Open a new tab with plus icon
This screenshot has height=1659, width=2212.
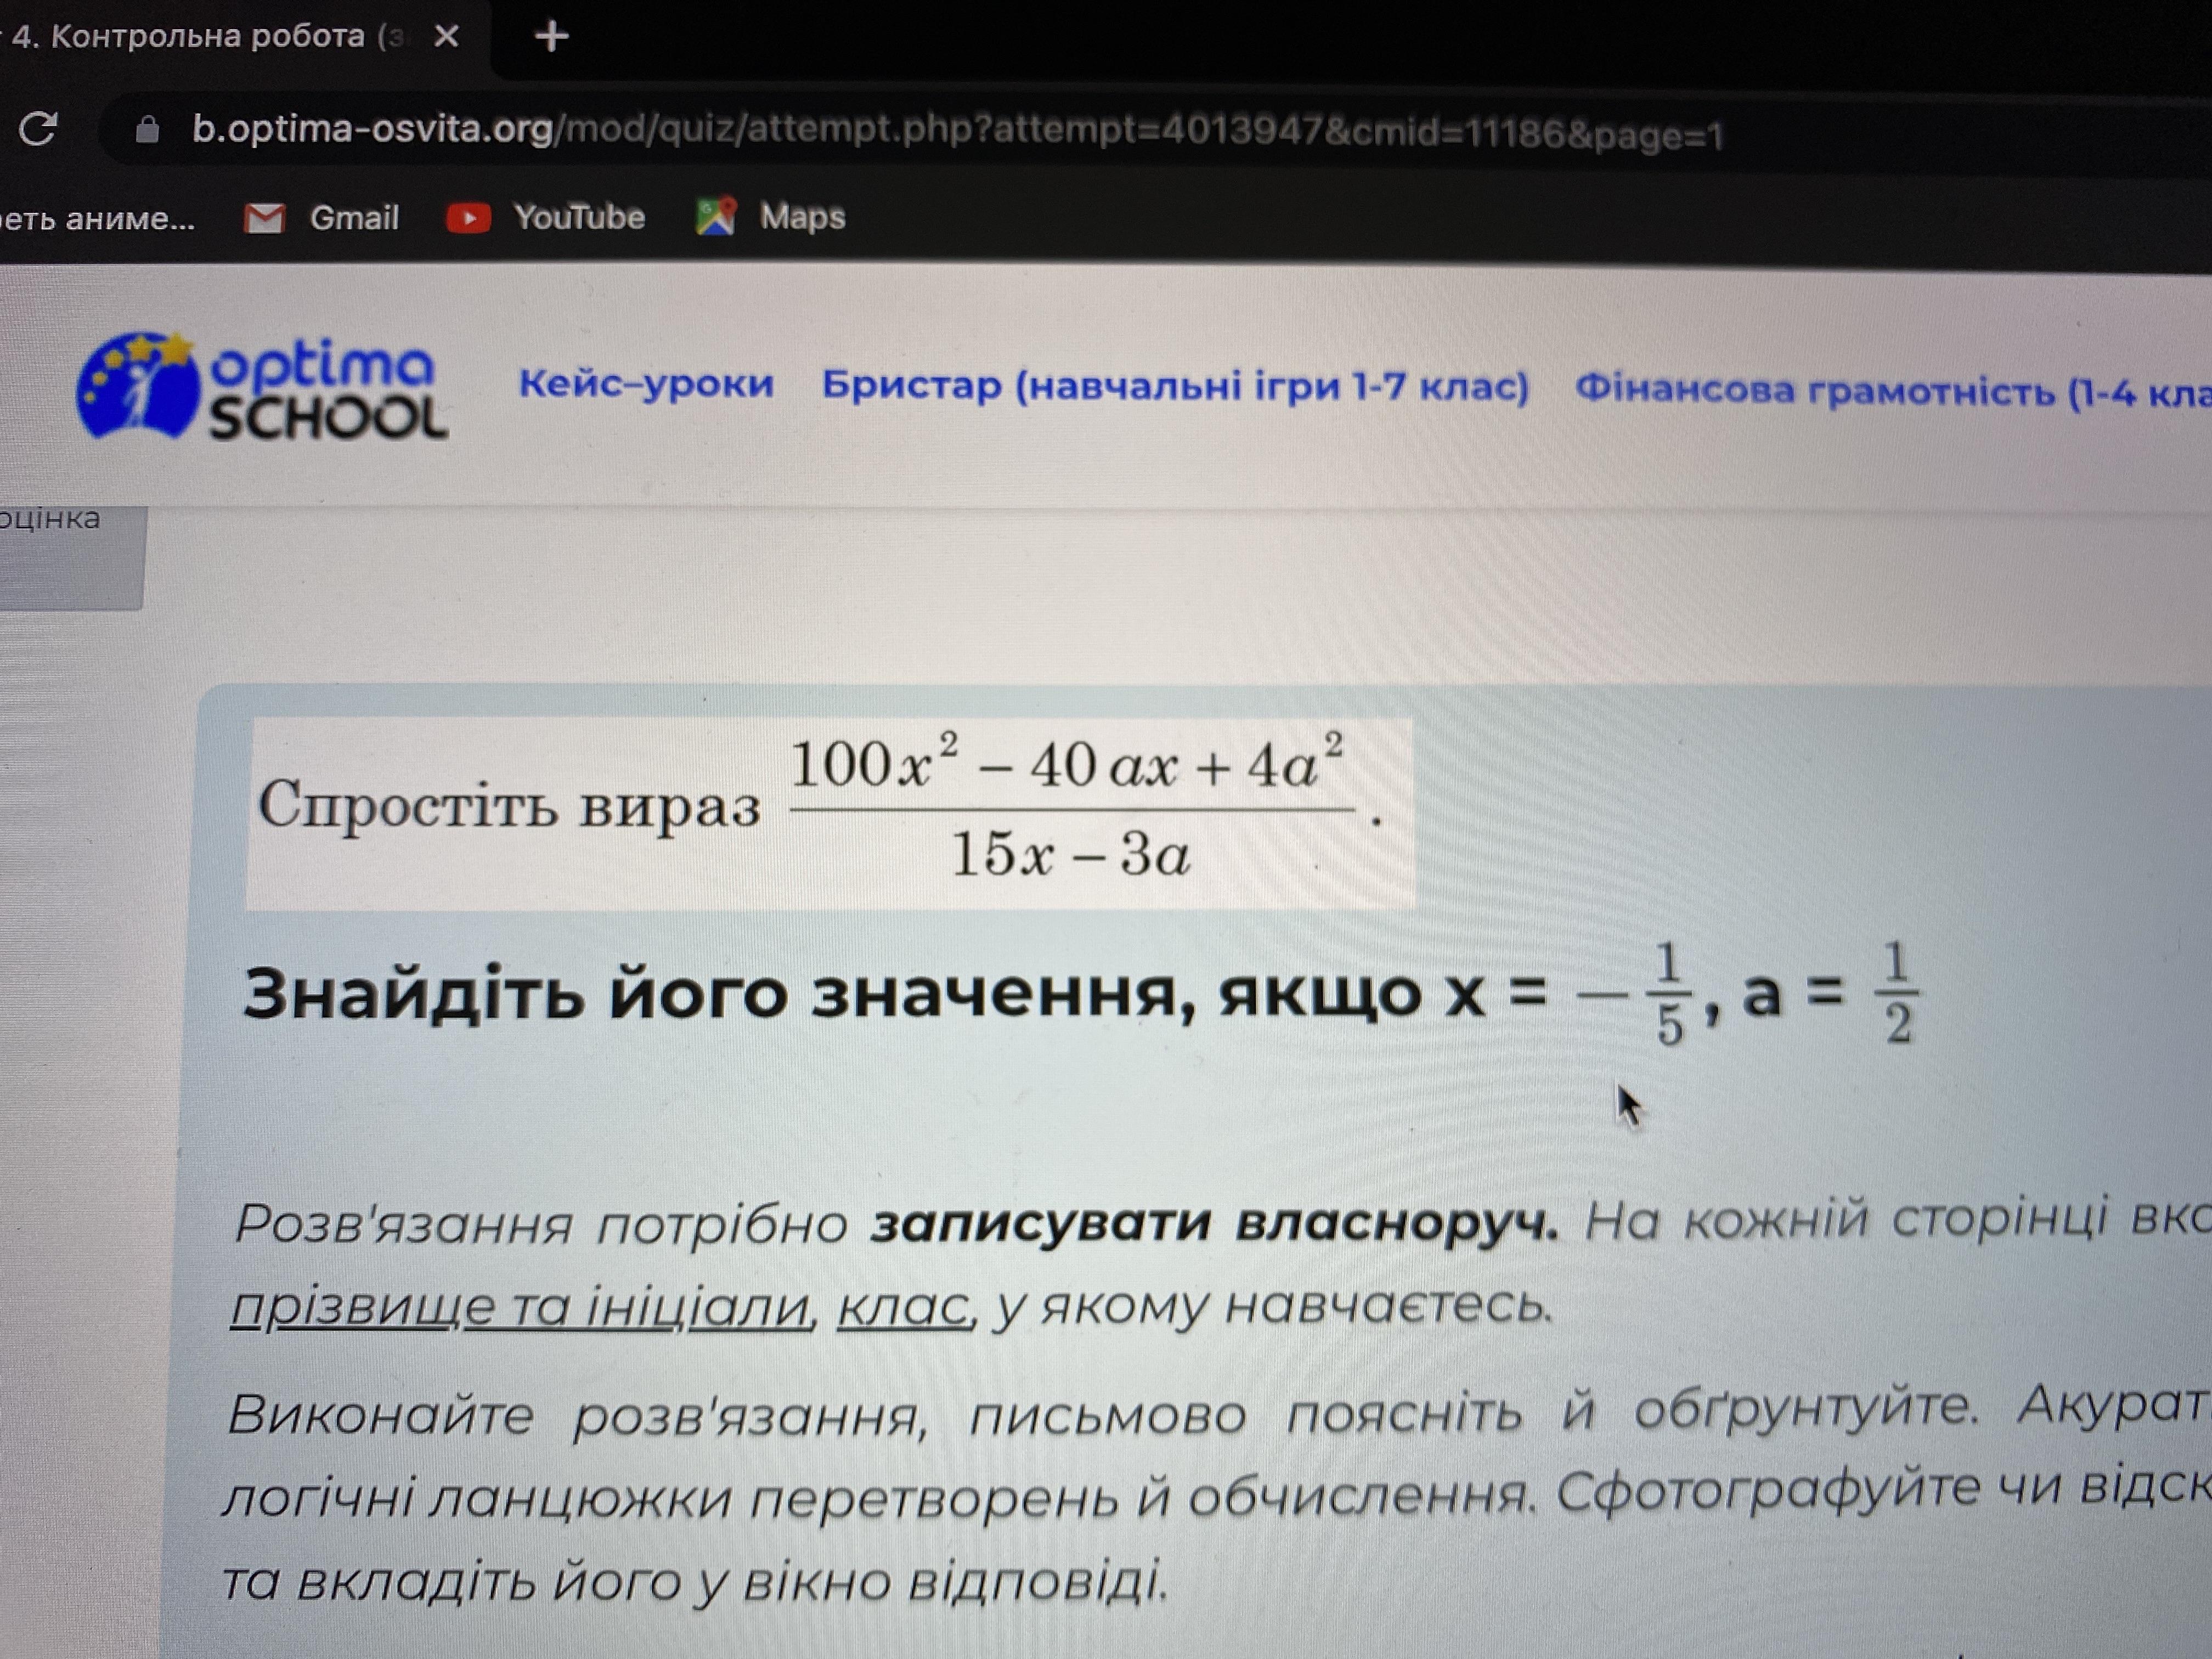coord(551,37)
